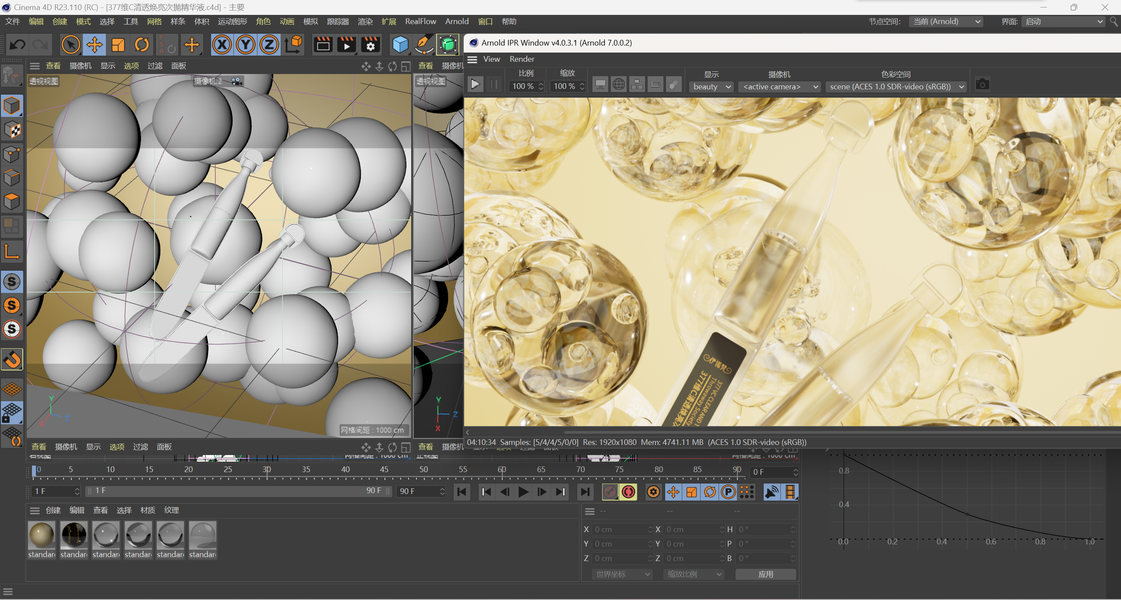
Task: Activate the Rotate tool
Action: click(142, 45)
